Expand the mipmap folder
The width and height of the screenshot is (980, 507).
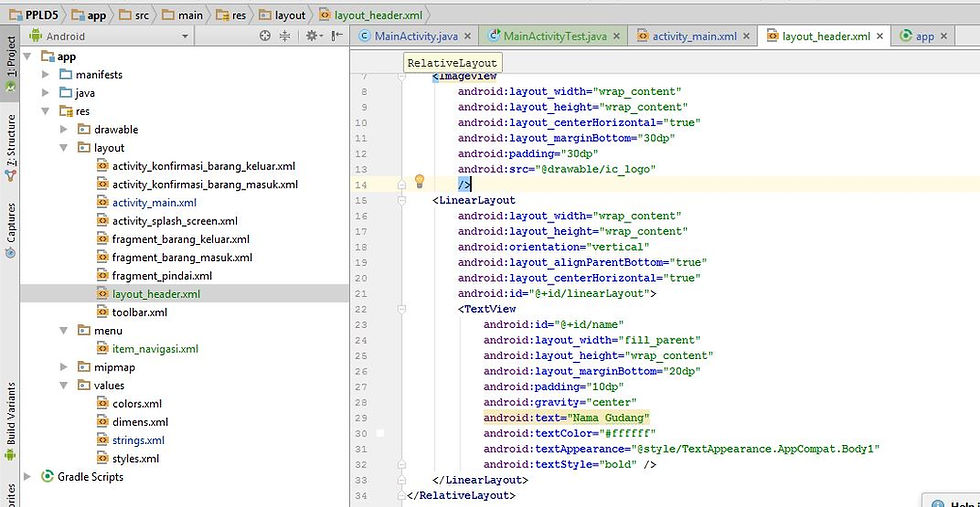click(x=63, y=367)
